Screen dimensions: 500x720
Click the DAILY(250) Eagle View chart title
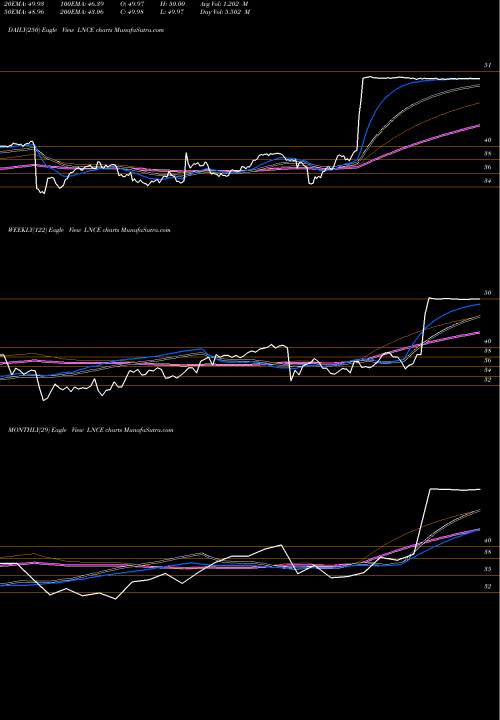pos(86,30)
